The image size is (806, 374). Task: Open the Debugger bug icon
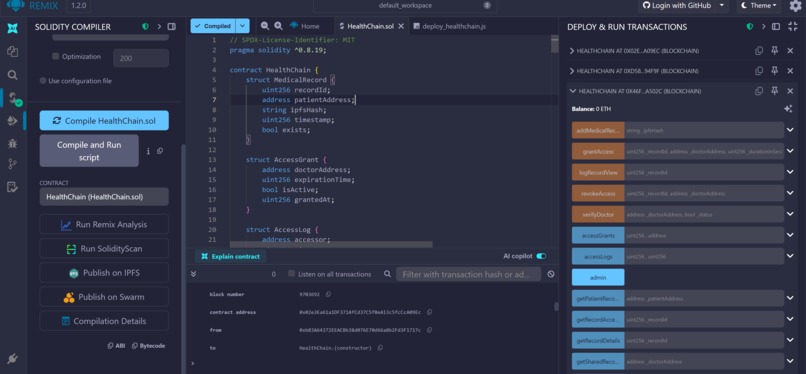[13, 143]
